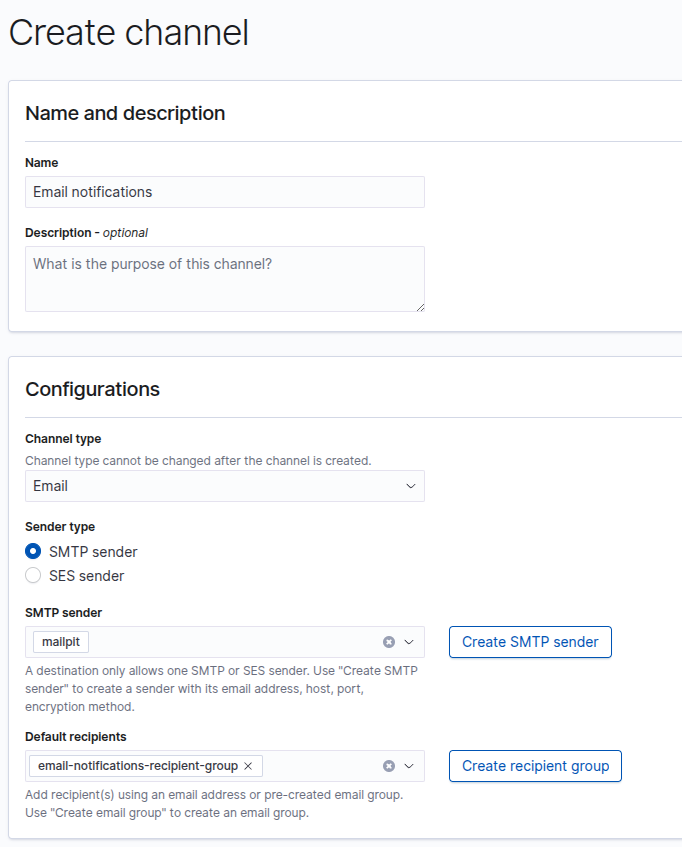Open the Channel type Email dropdown

(x=225, y=486)
